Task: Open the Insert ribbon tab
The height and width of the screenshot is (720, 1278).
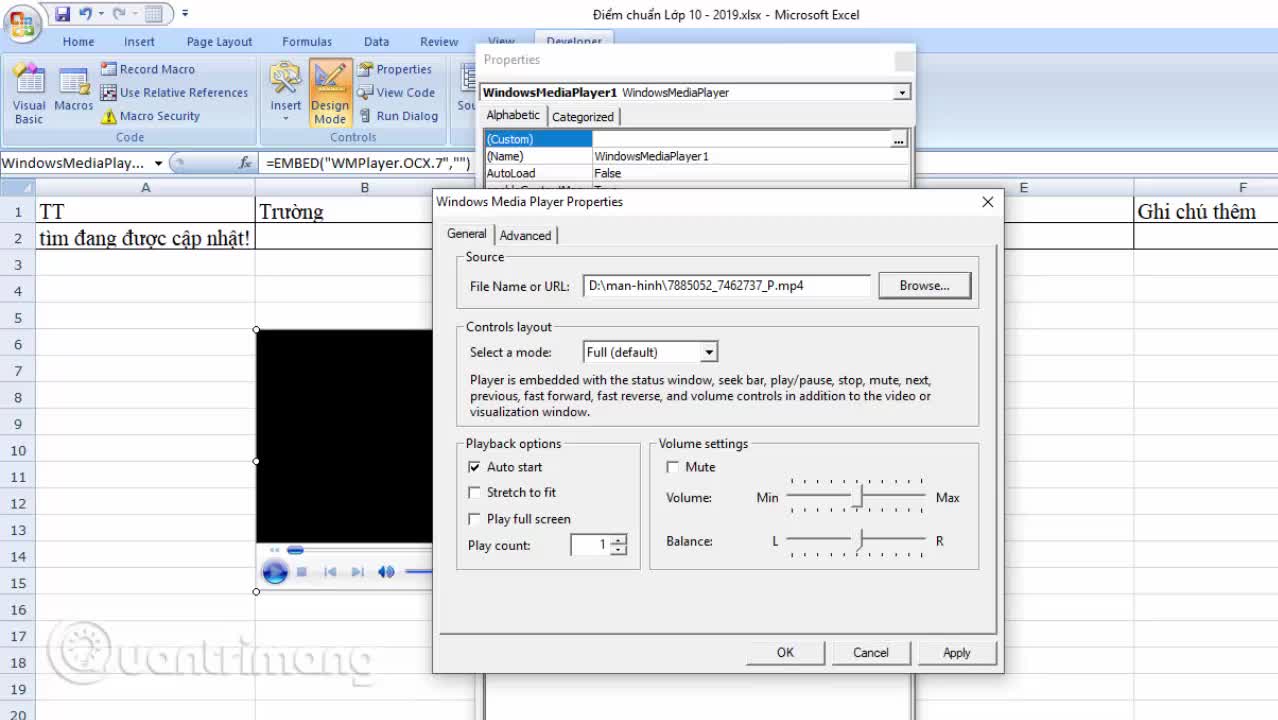Action: [139, 42]
